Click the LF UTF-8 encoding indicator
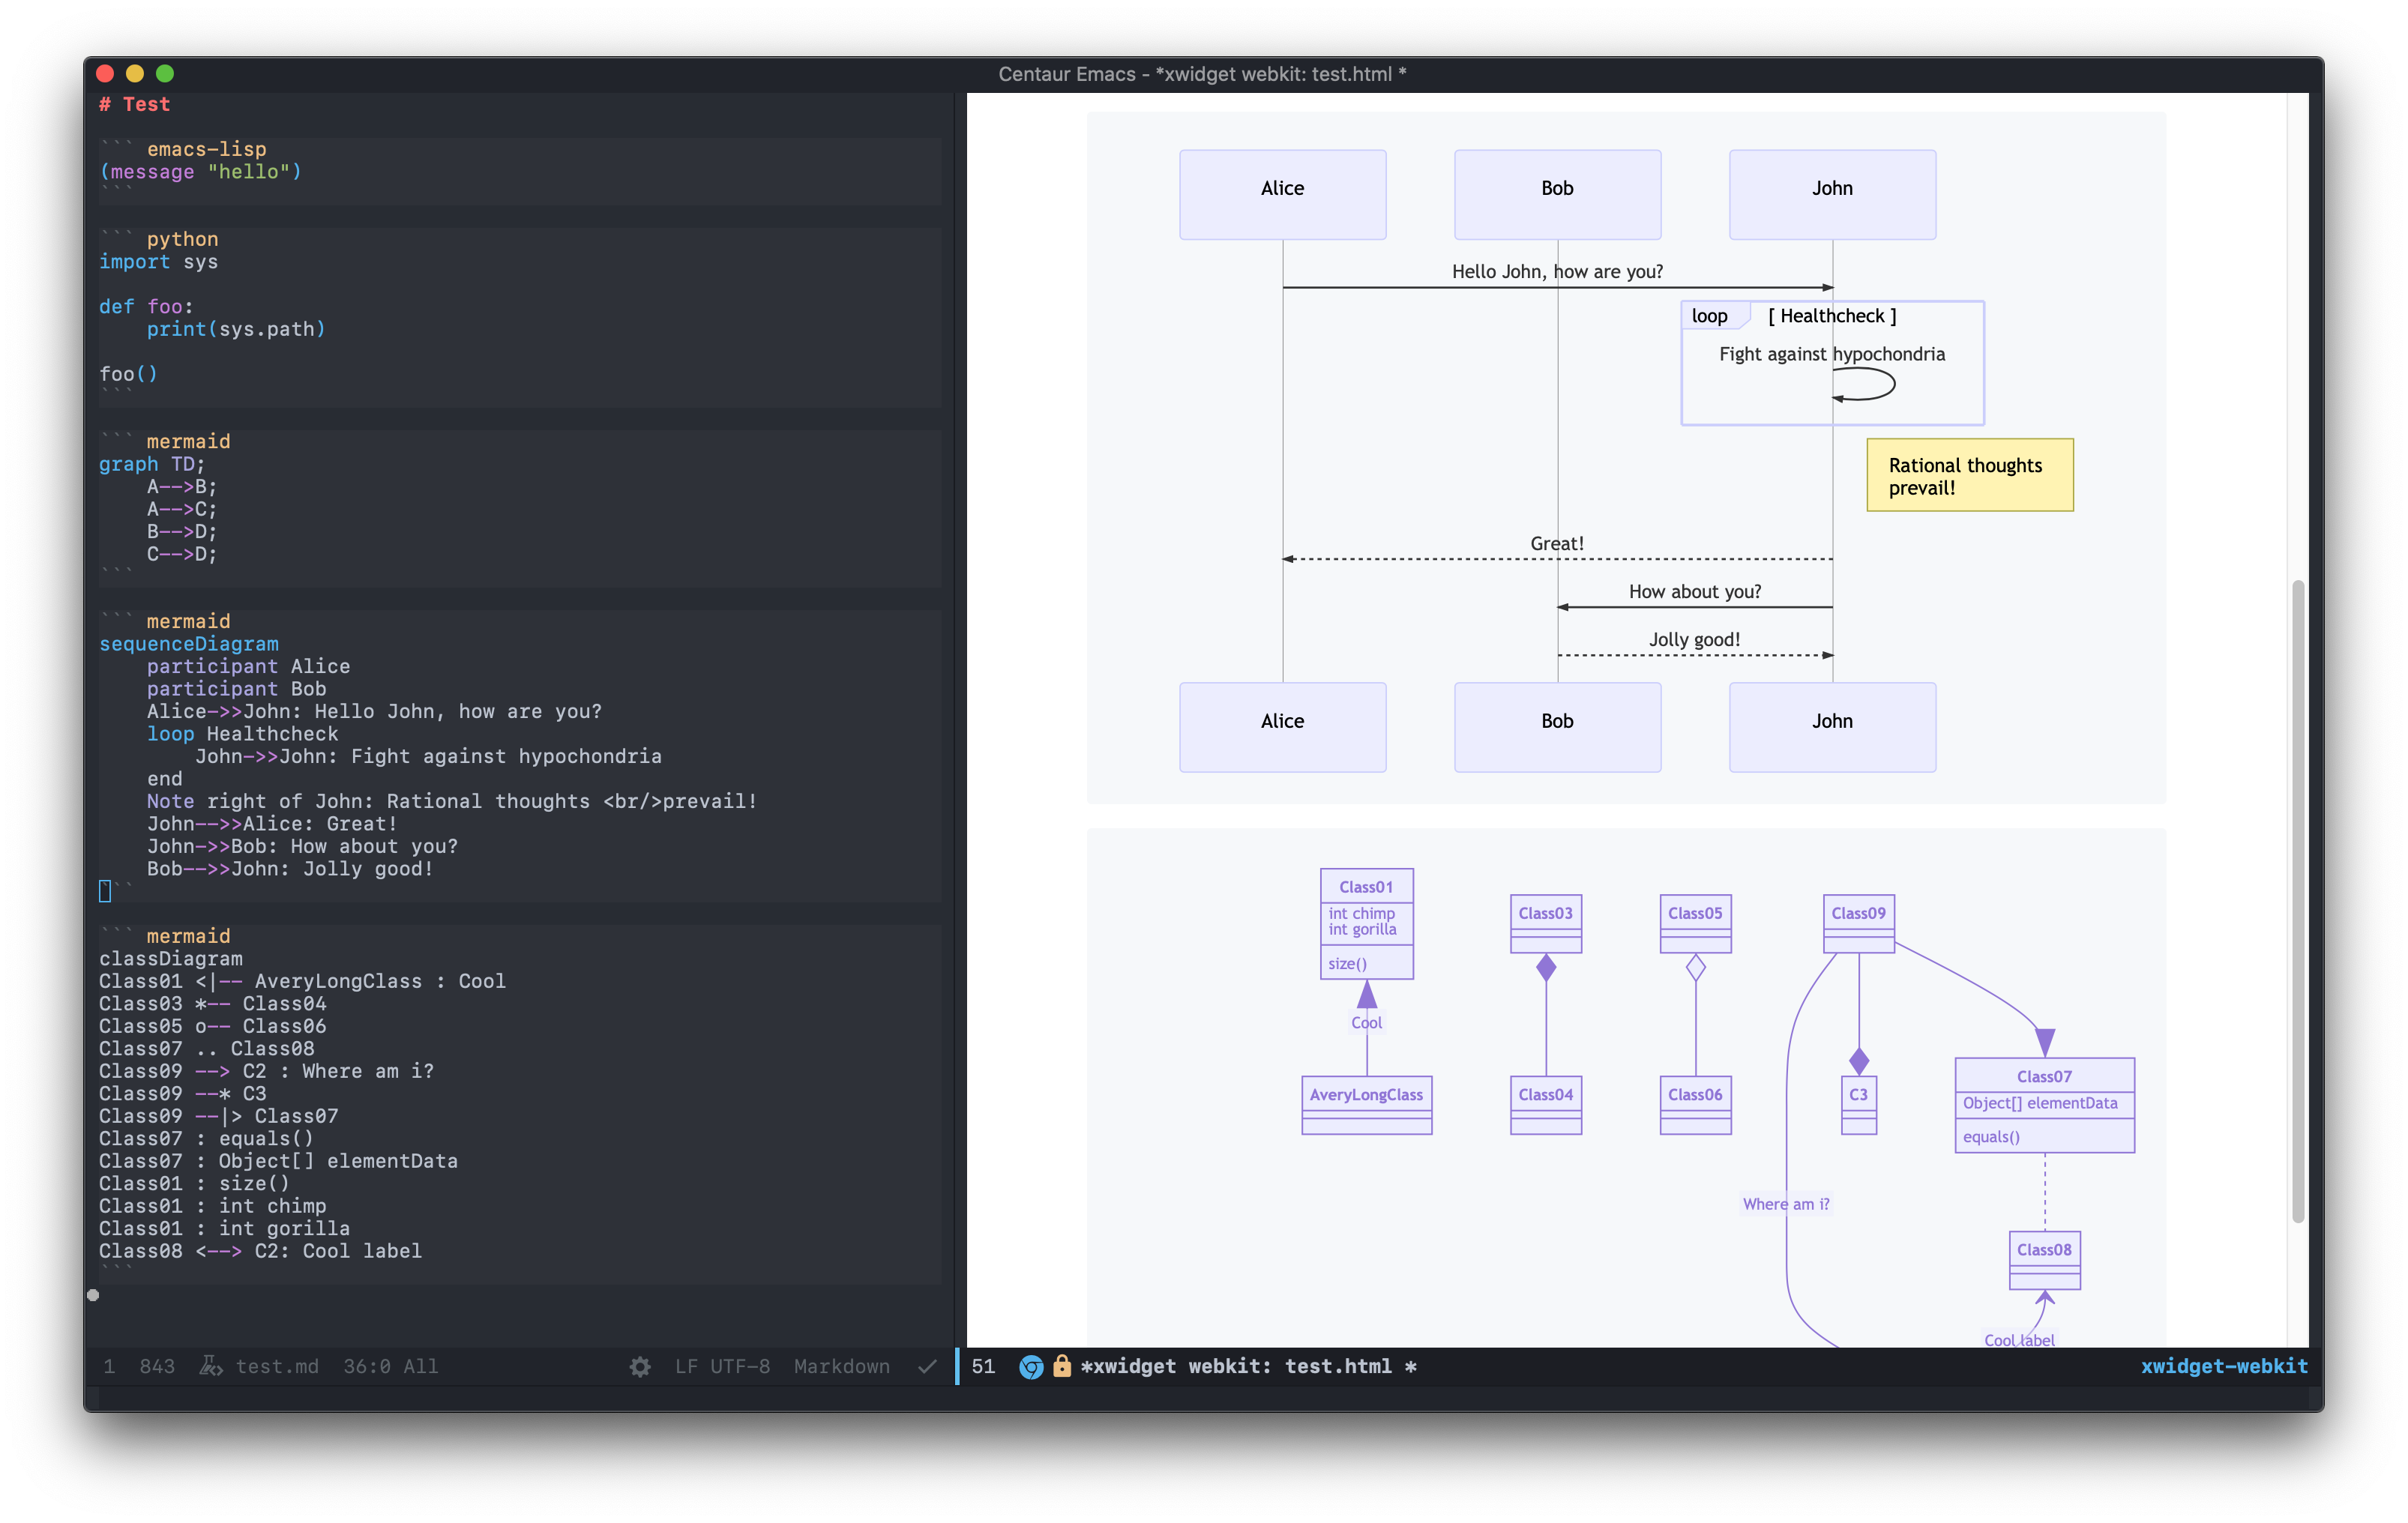This screenshot has height=1523, width=2408. pos(724,1366)
